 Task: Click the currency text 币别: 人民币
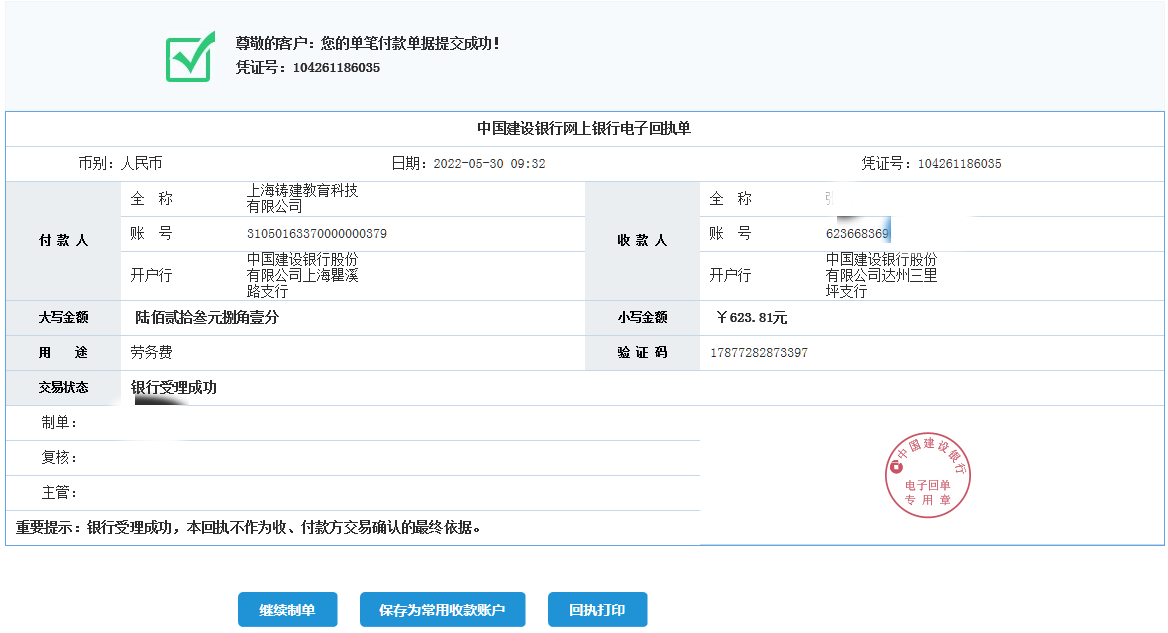[x=120, y=163]
